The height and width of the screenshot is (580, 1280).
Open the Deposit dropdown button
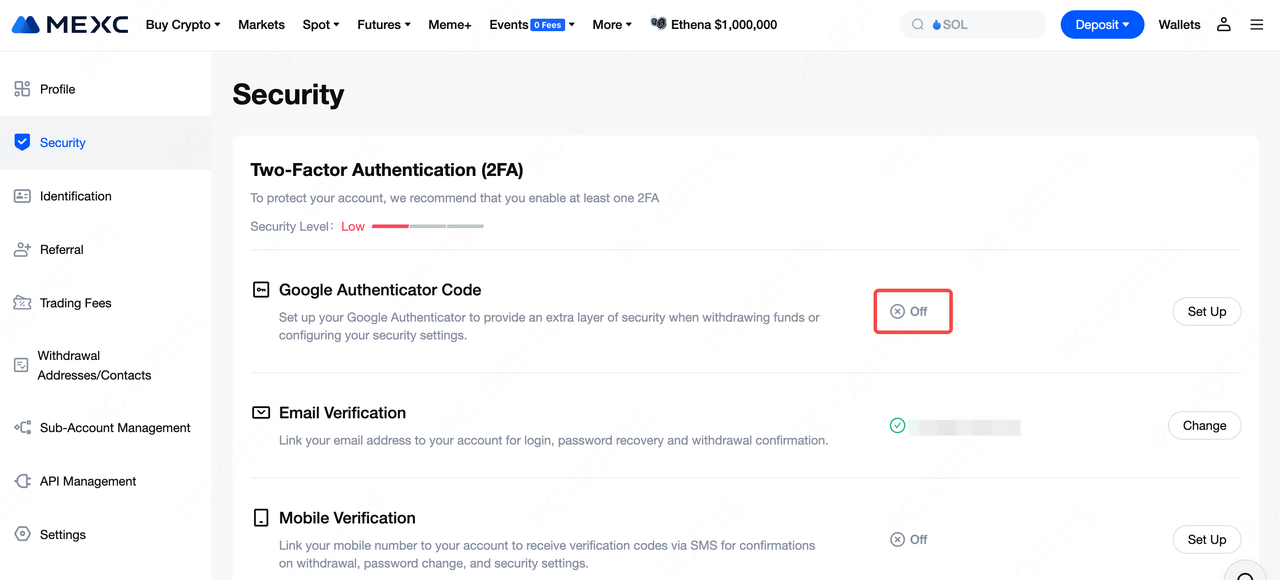pos(1101,24)
